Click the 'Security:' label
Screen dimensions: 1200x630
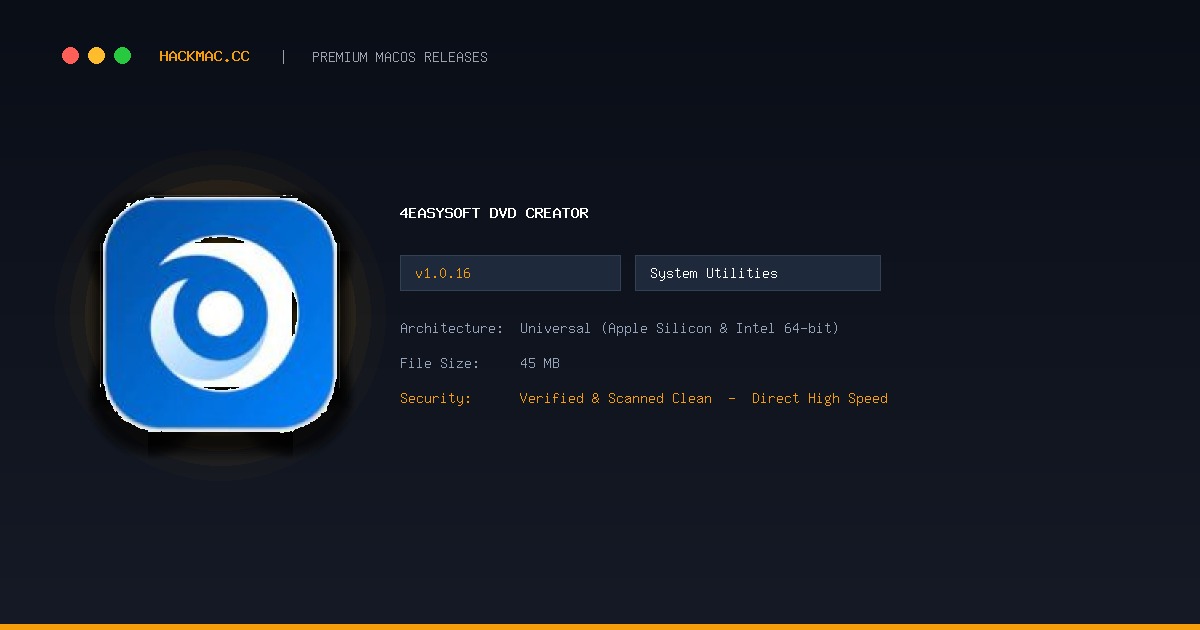tap(436, 398)
